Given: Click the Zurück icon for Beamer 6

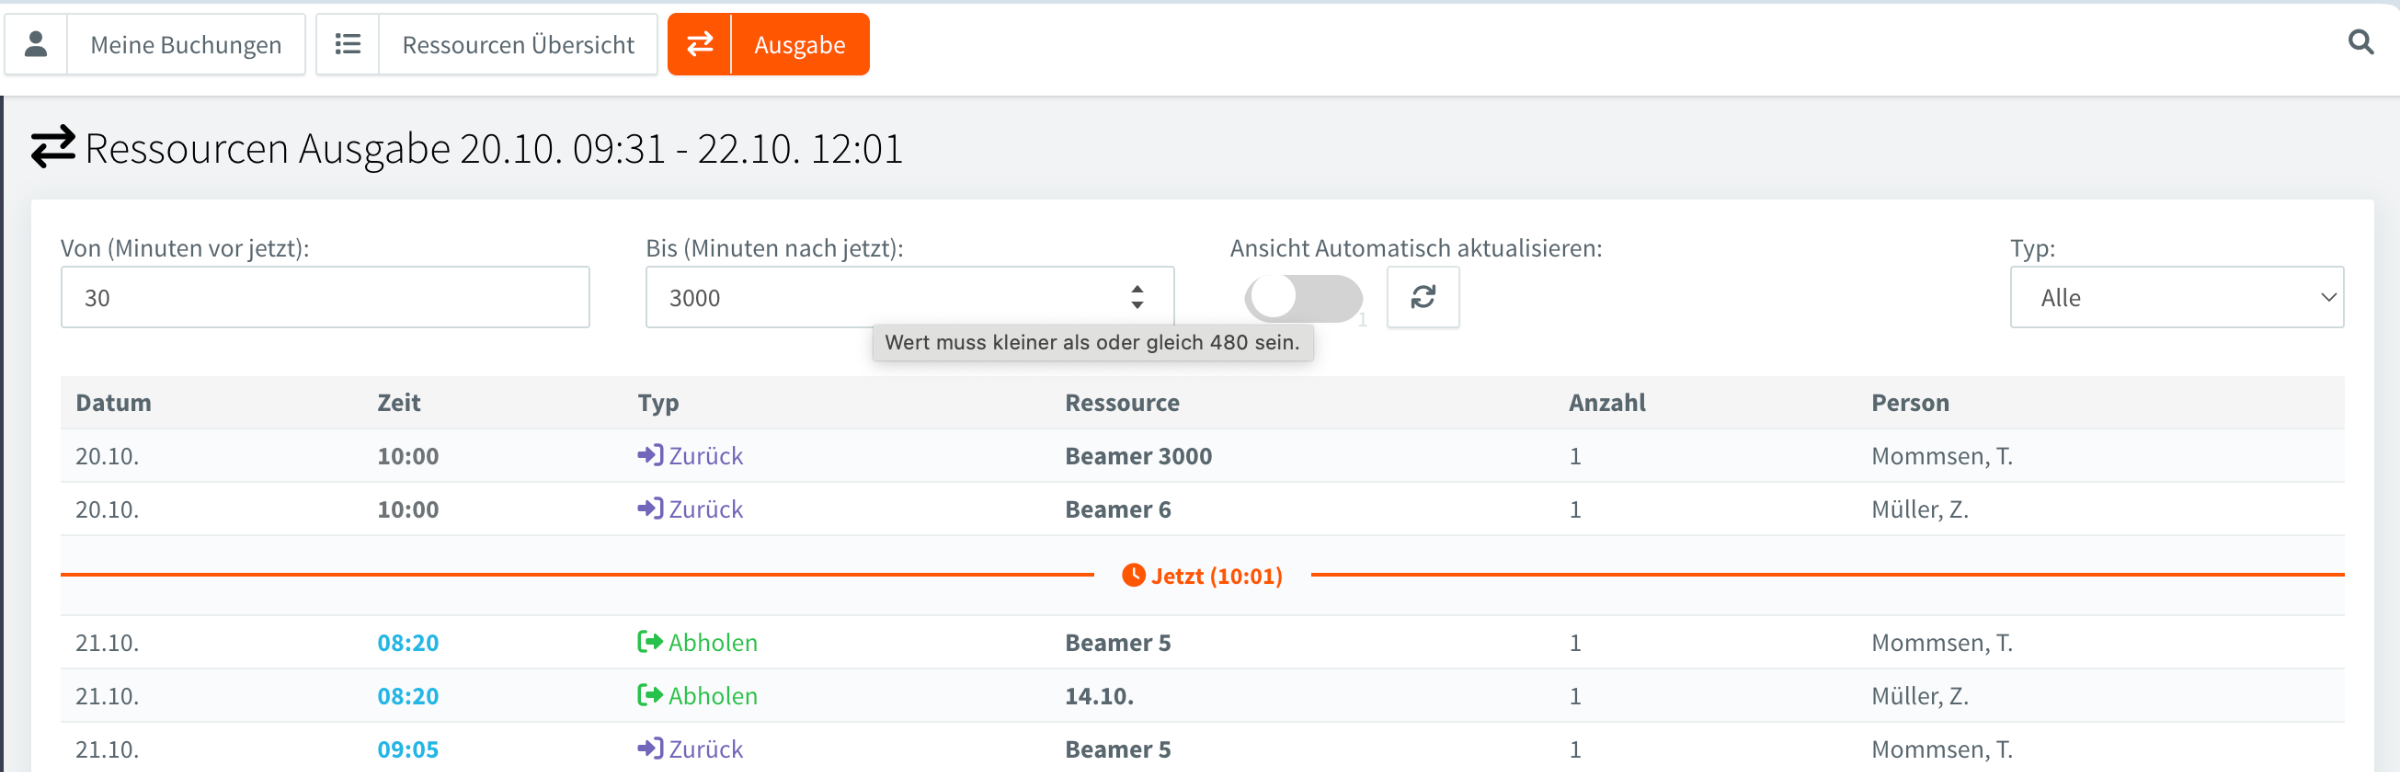Looking at the screenshot, I should [x=650, y=509].
